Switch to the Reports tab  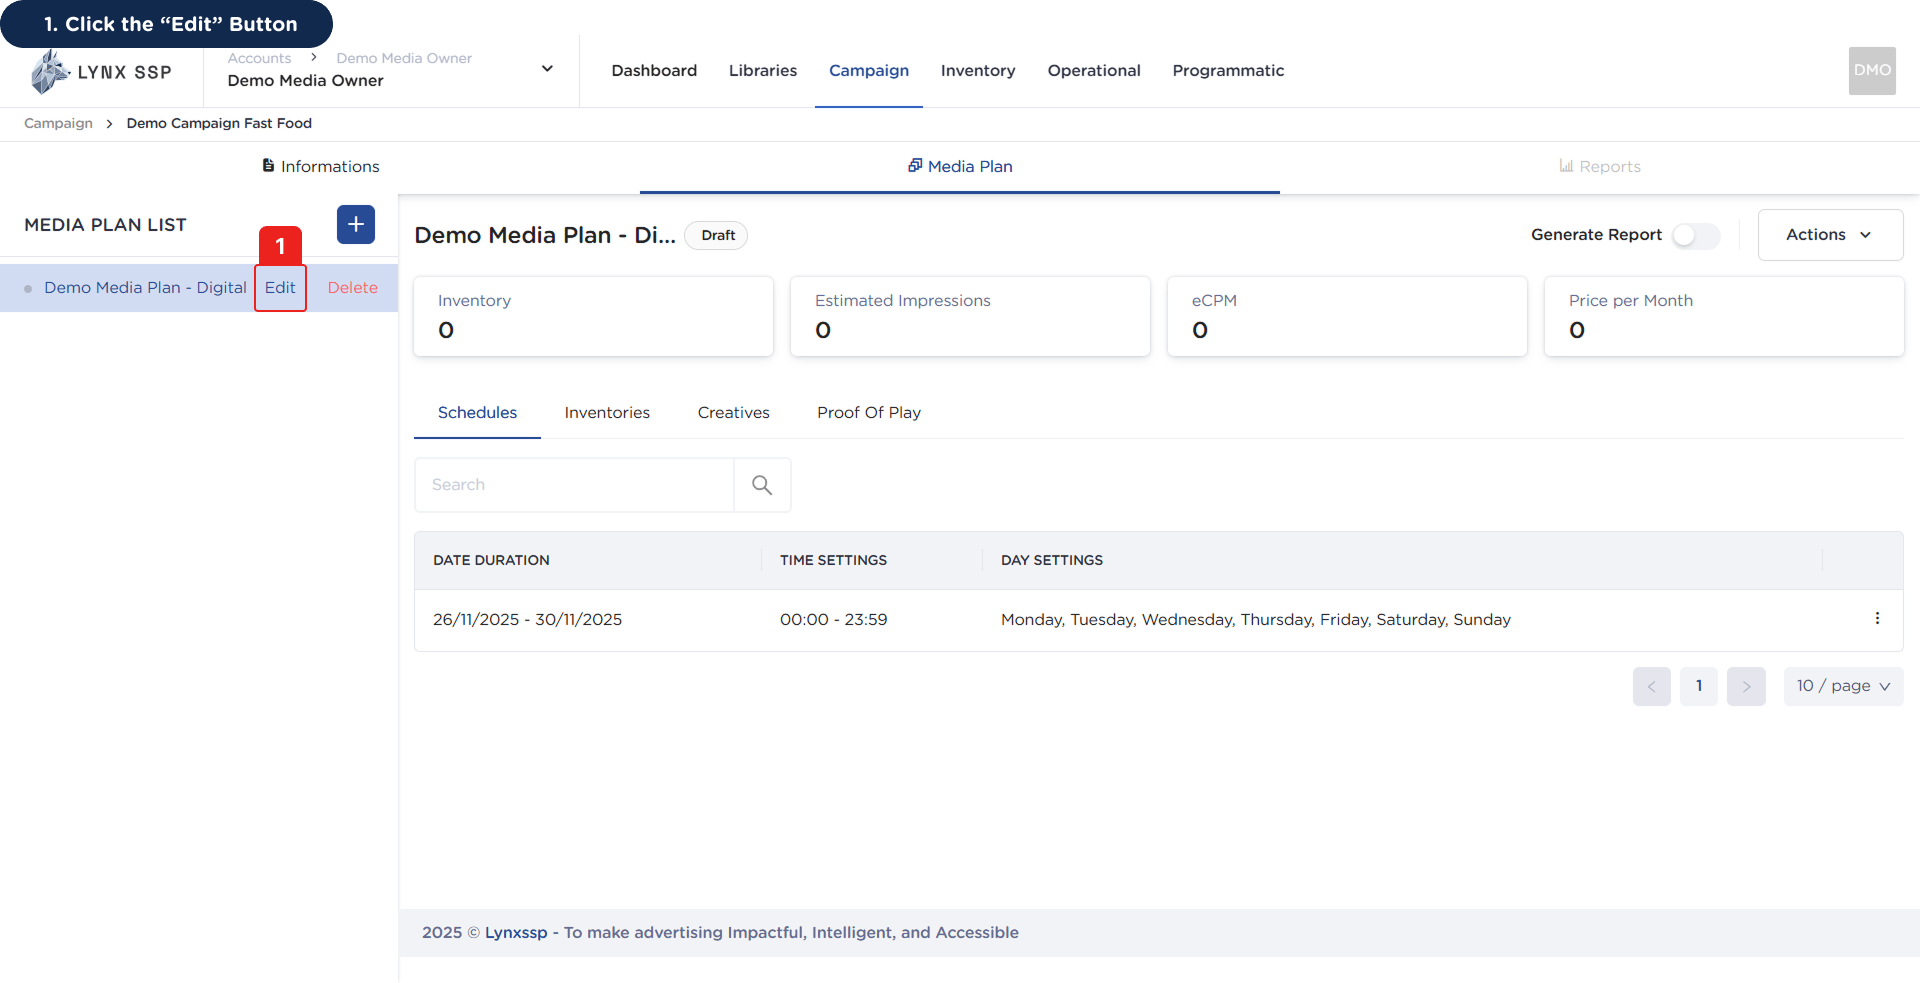[1600, 166]
